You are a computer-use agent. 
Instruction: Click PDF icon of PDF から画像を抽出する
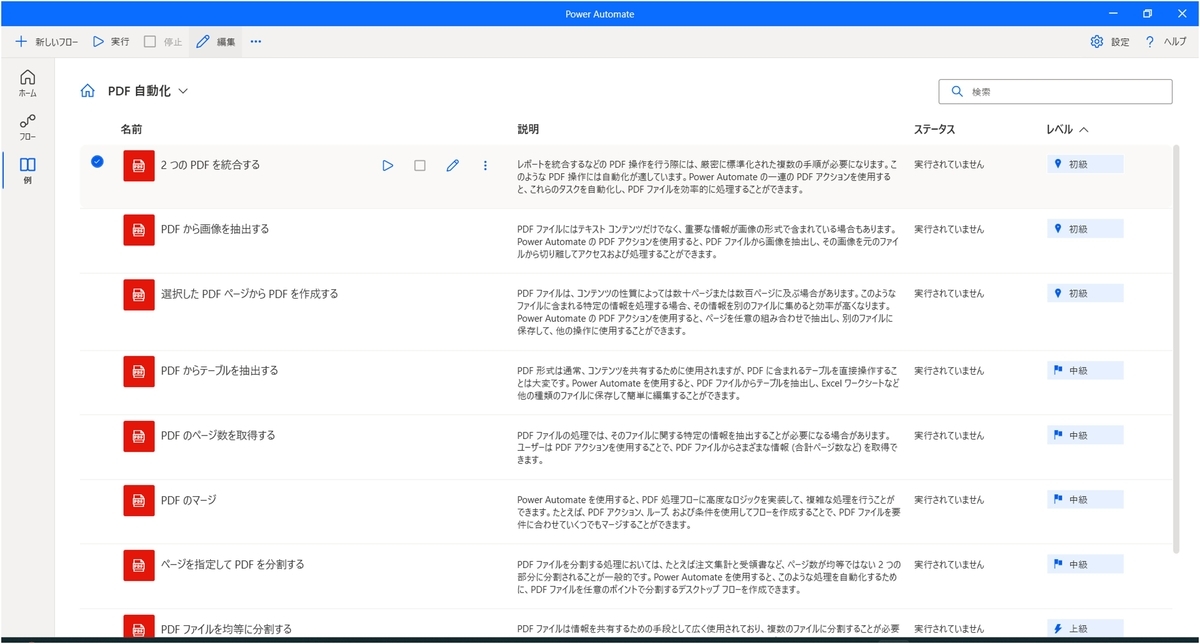[139, 230]
